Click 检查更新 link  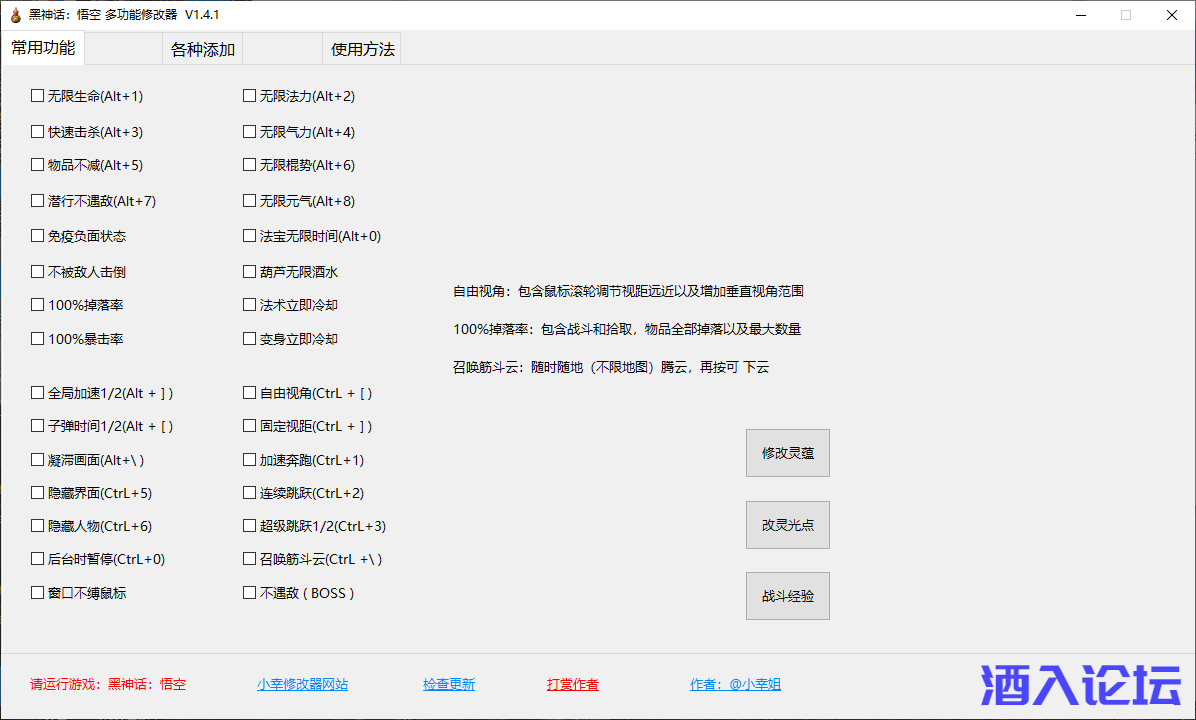[x=449, y=684]
